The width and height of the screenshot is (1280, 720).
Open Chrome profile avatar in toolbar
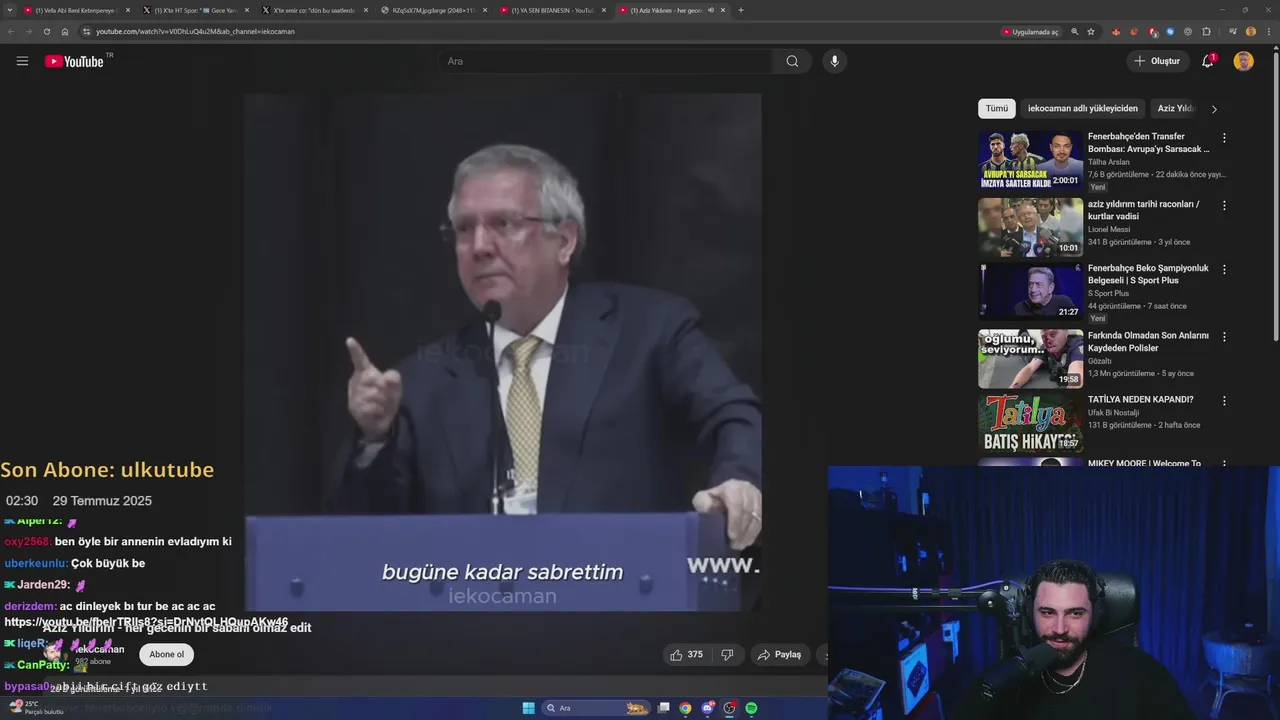[1250, 32]
